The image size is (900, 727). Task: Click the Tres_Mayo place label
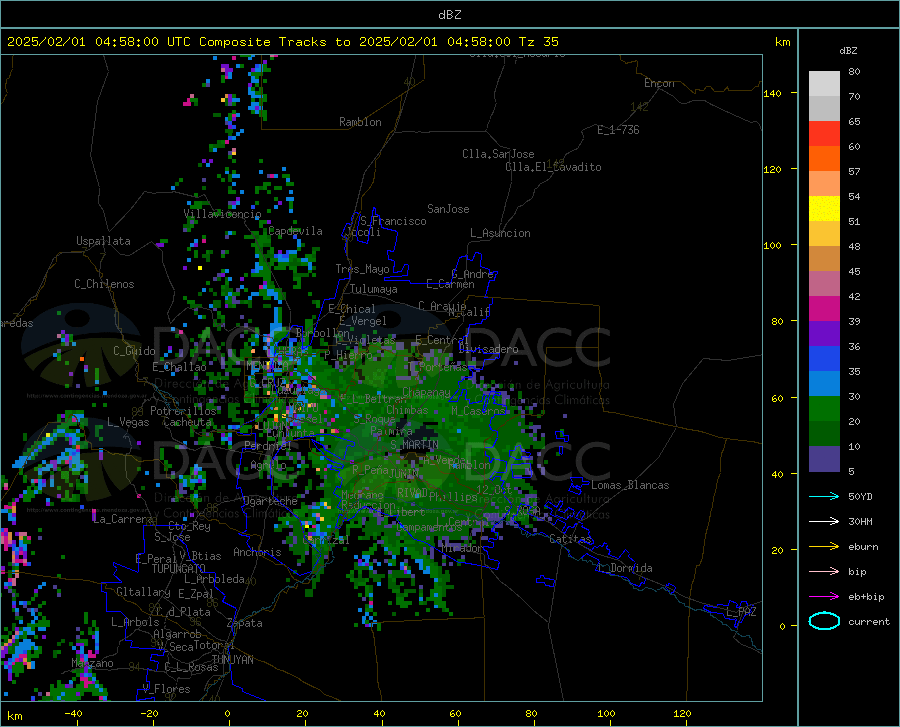[x=362, y=269]
